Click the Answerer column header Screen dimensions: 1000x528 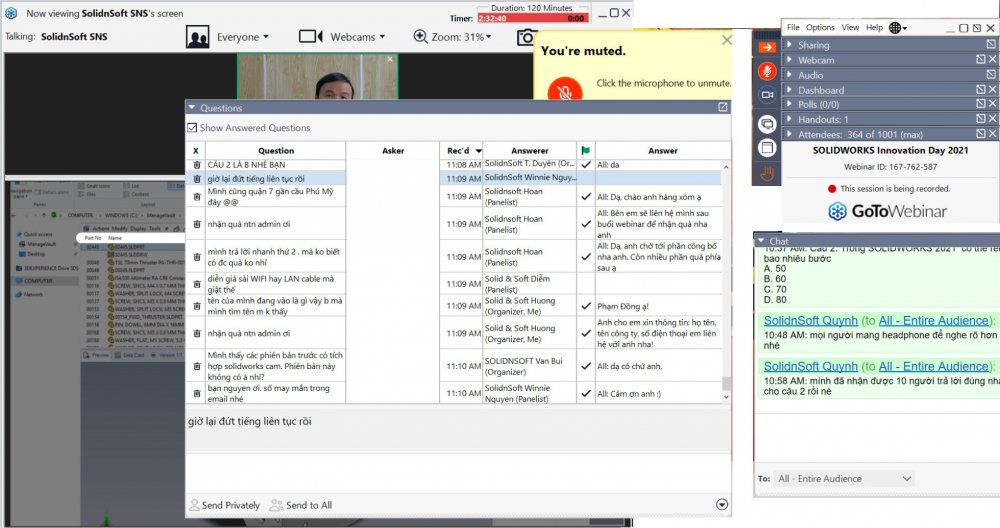pyautogui.click(x=529, y=150)
